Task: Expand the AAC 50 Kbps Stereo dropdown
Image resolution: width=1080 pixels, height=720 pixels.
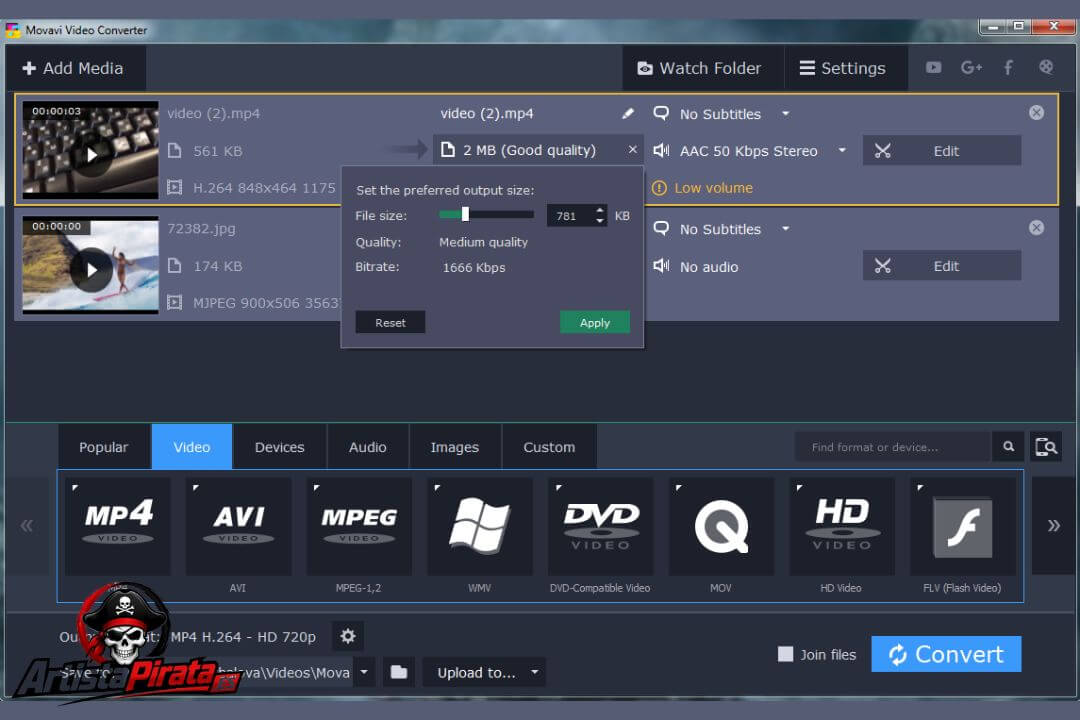Action: pyautogui.click(x=842, y=150)
